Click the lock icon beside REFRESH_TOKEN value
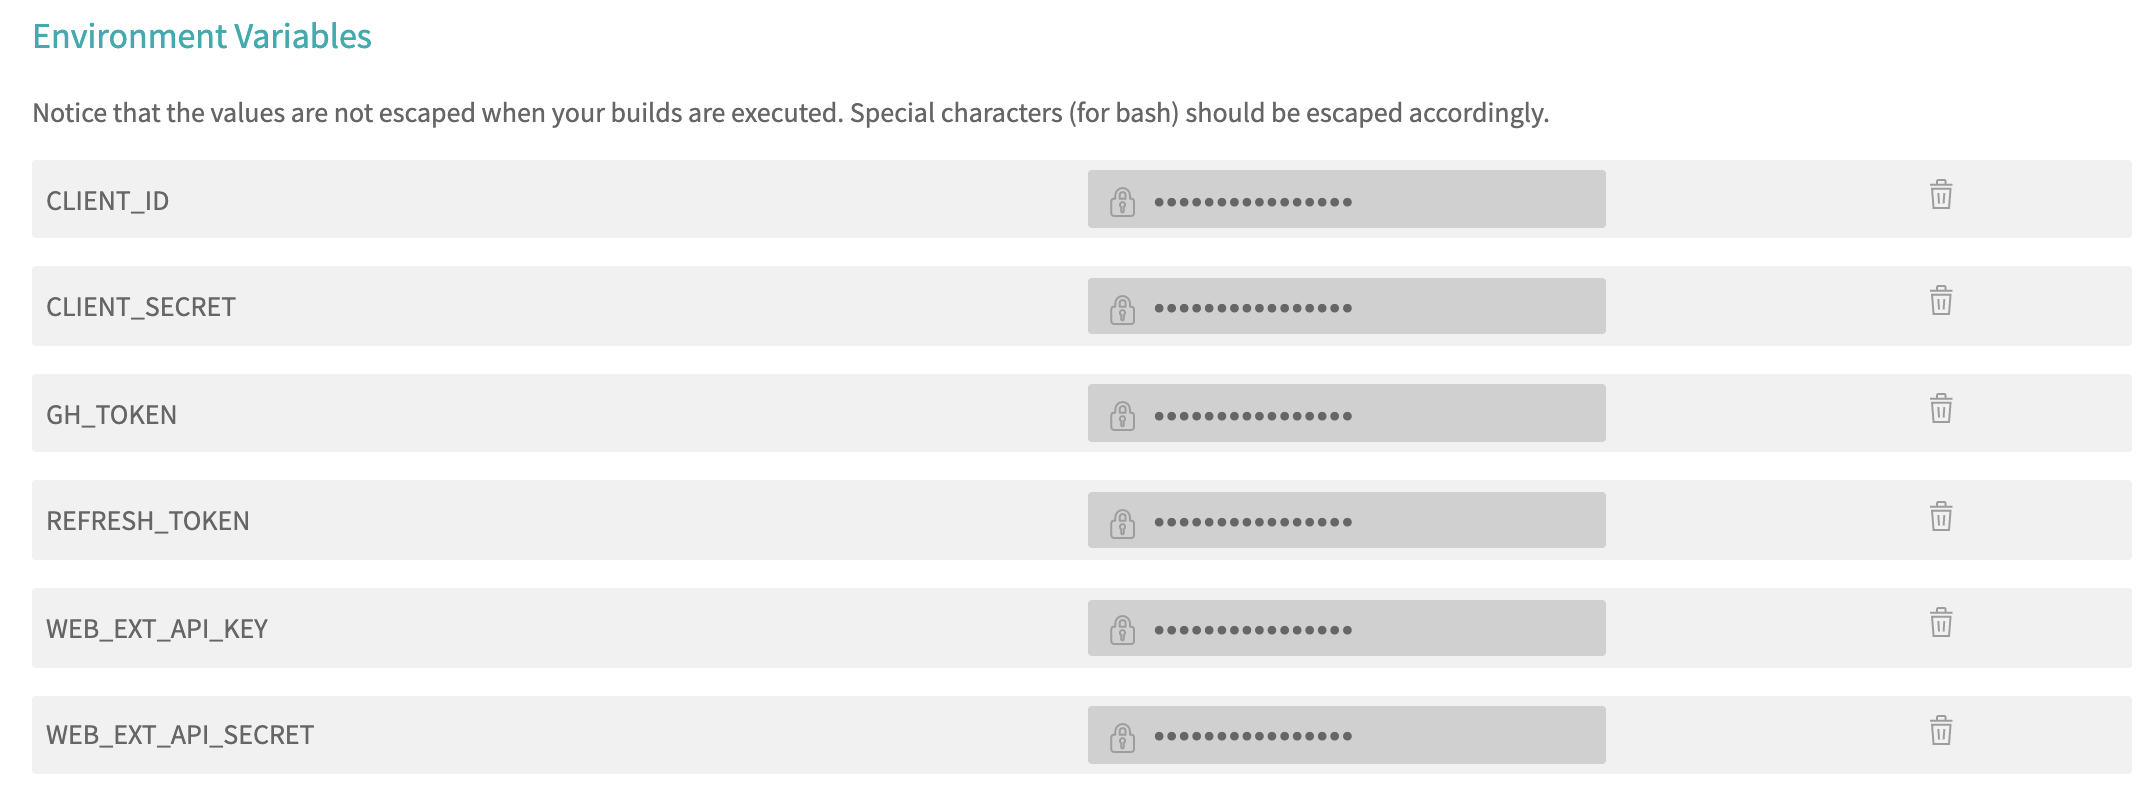The height and width of the screenshot is (792, 2152). [x=1122, y=523]
